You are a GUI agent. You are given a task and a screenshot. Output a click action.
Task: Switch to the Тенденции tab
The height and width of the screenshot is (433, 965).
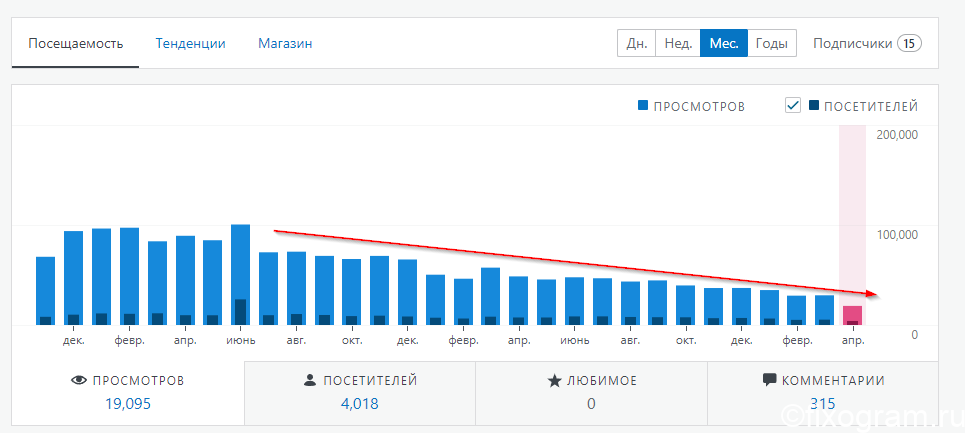[190, 44]
